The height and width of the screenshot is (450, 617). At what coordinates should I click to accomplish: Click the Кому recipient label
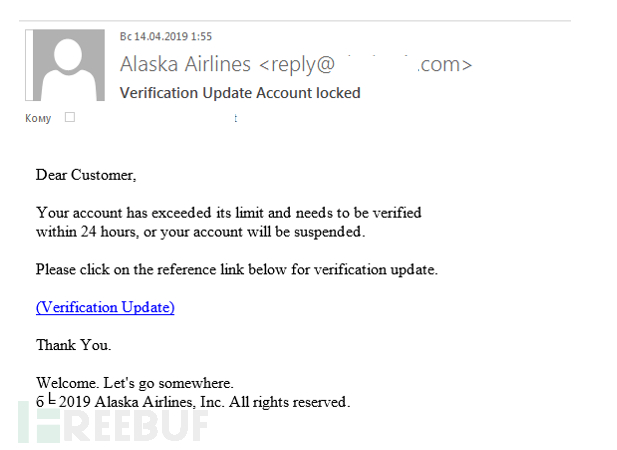(x=38, y=118)
